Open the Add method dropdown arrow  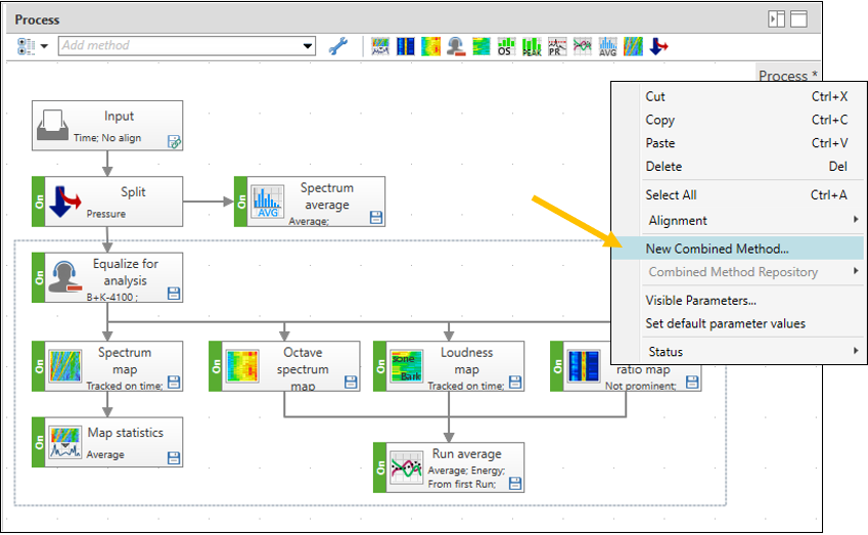pyautogui.click(x=308, y=46)
